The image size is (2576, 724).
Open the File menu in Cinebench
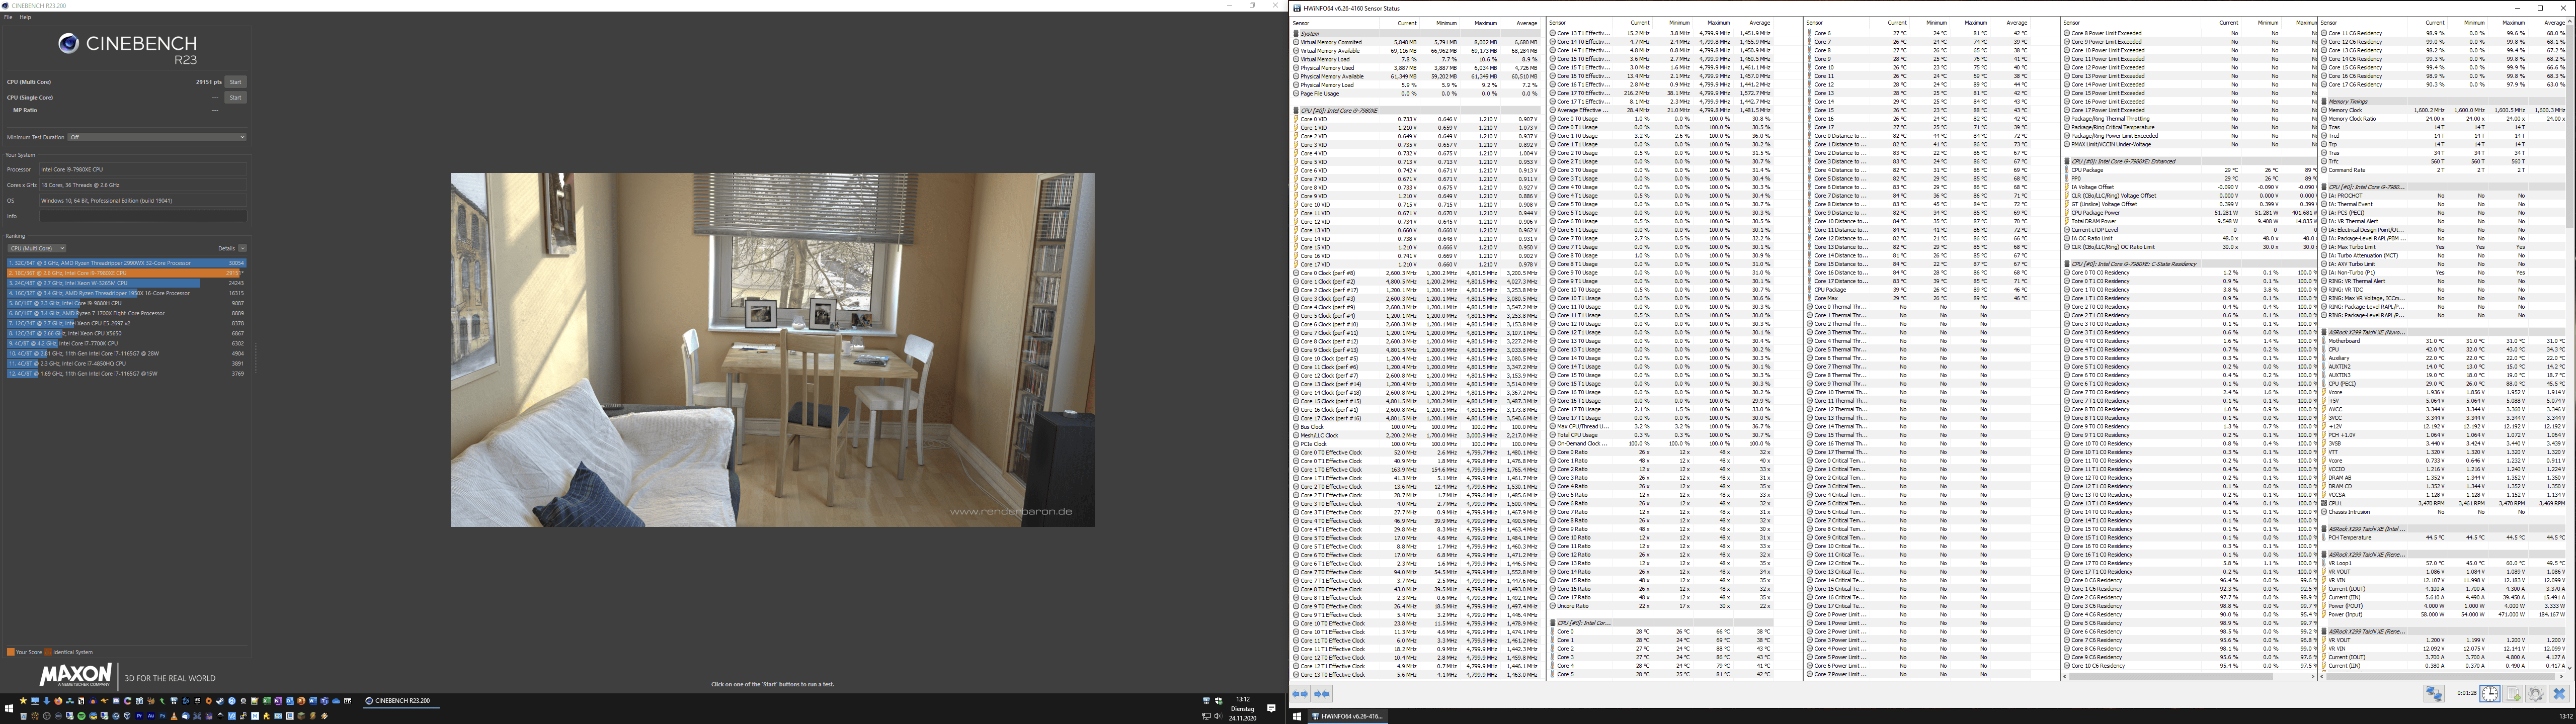coord(8,17)
